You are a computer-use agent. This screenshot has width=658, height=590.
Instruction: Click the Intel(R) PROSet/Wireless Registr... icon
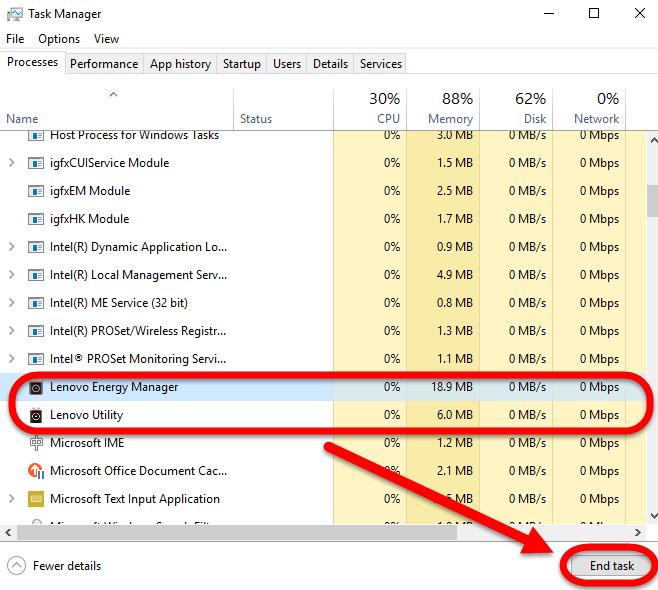pos(36,331)
